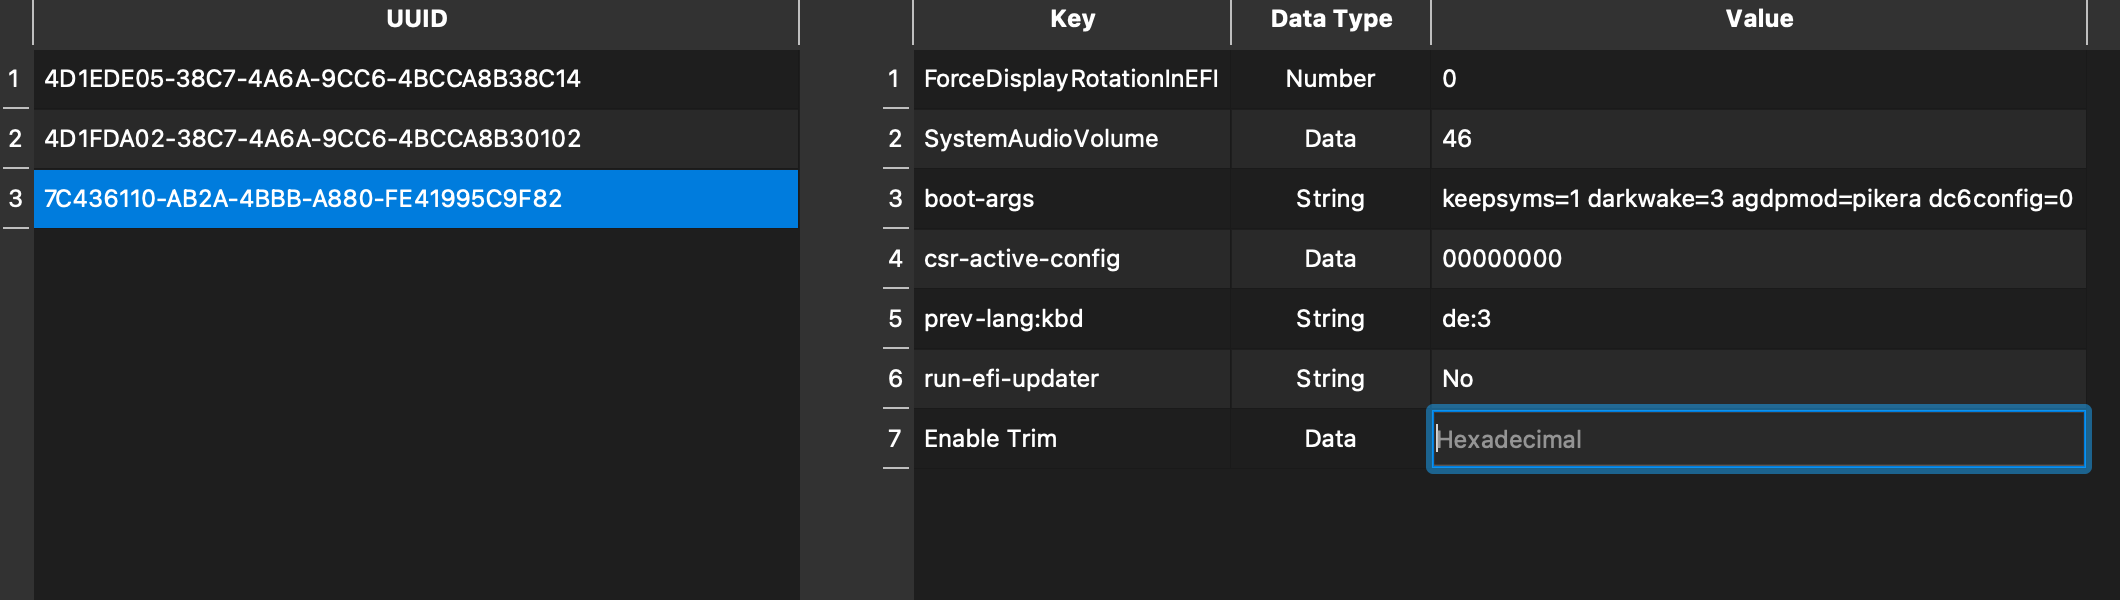2120x600 pixels.
Task: Click the Data Type column header
Action: [x=1331, y=19]
